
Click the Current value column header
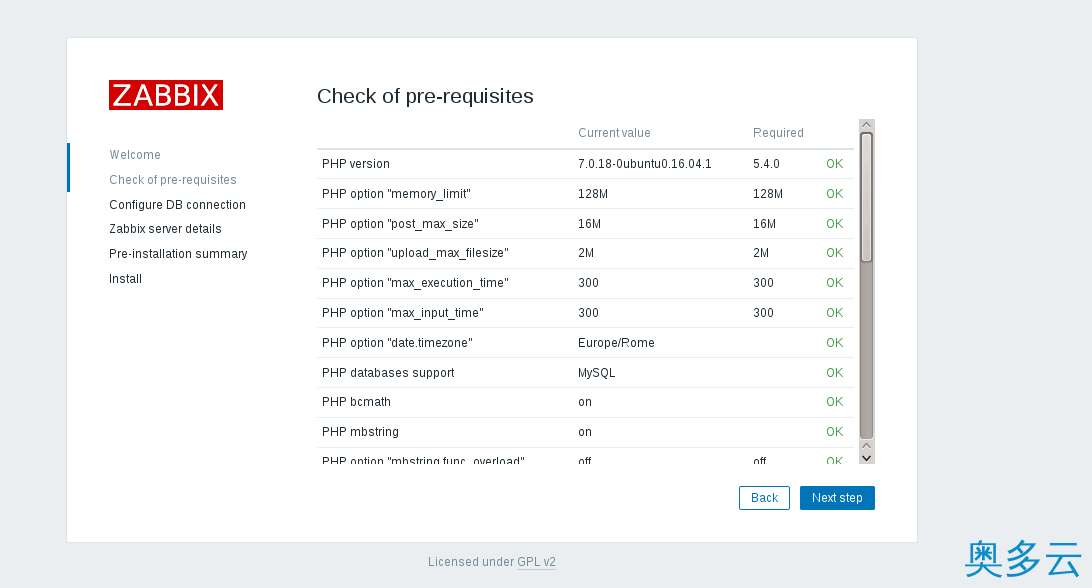(x=614, y=133)
